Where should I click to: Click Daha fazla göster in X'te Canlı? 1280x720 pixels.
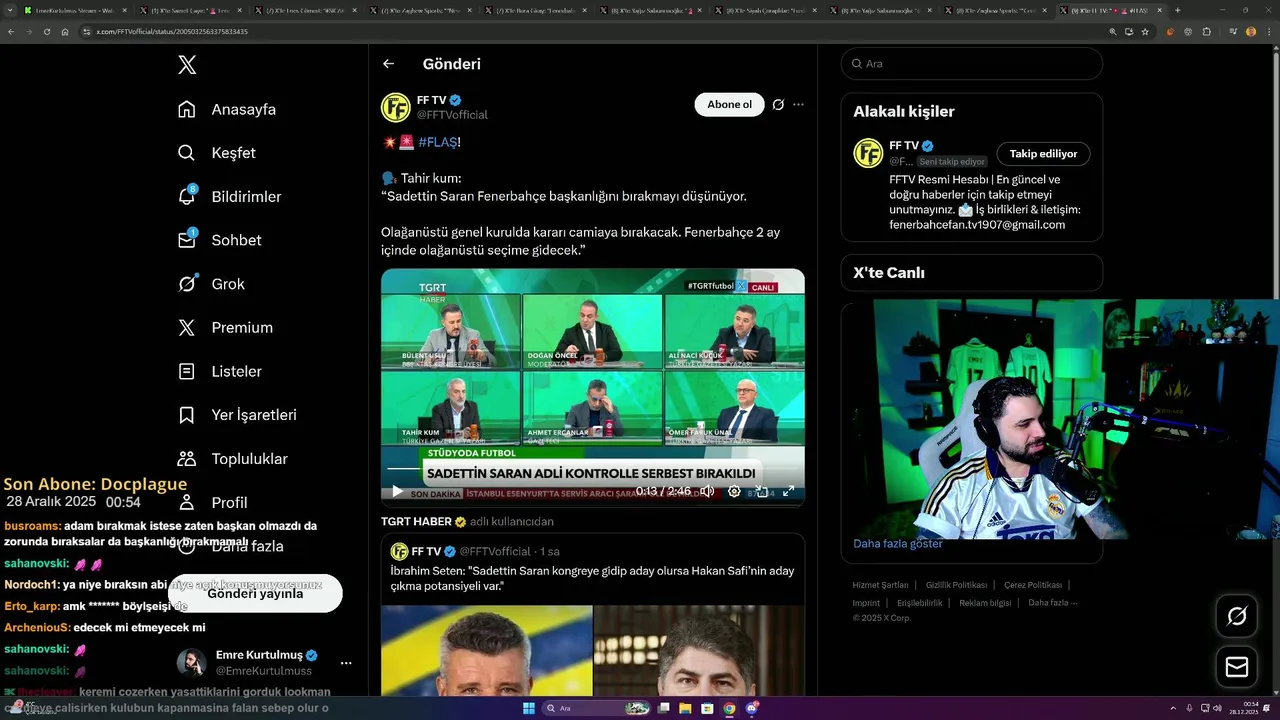[897, 543]
